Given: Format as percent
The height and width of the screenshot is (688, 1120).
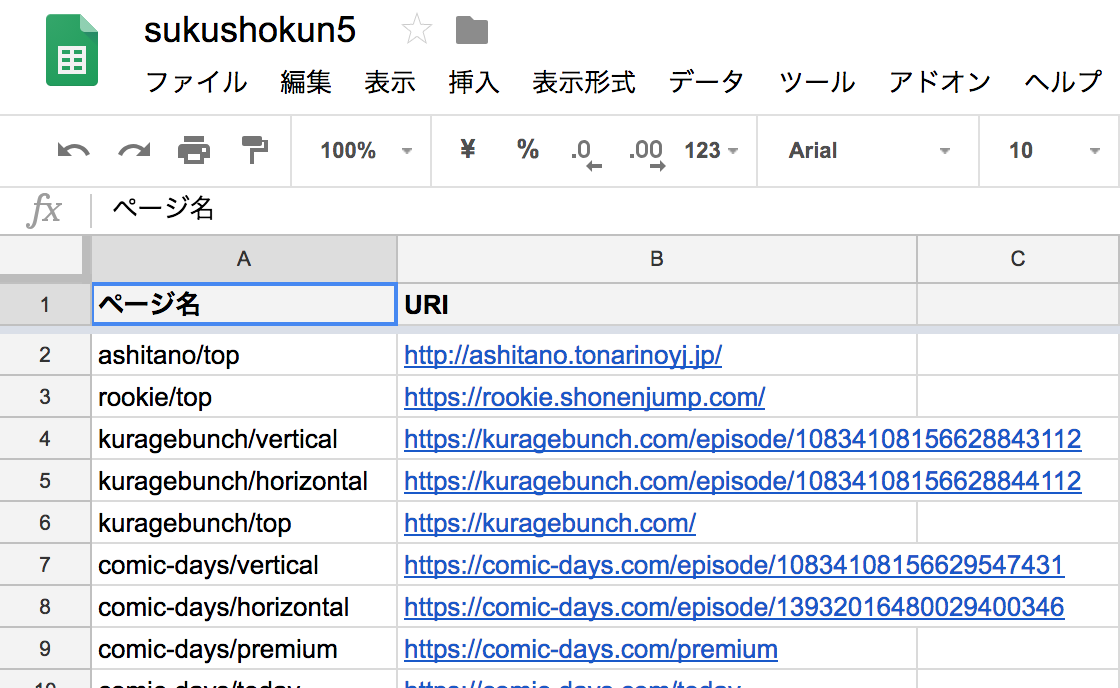Looking at the screenshot, I should click(x=527, y=150).
